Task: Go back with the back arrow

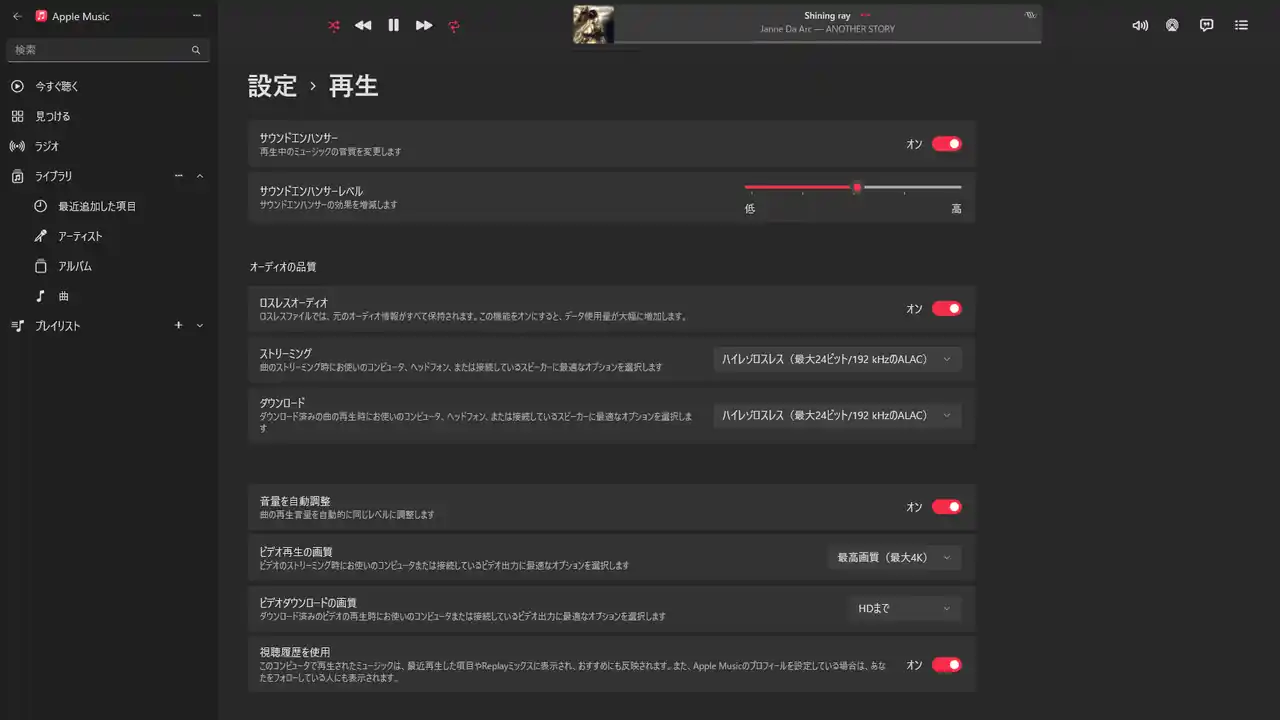Action: tap(17, 16)
